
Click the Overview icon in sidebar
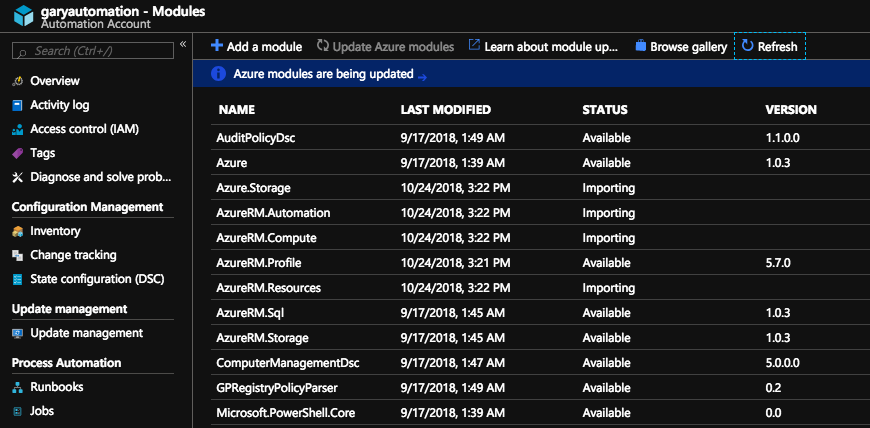point(18,81)
